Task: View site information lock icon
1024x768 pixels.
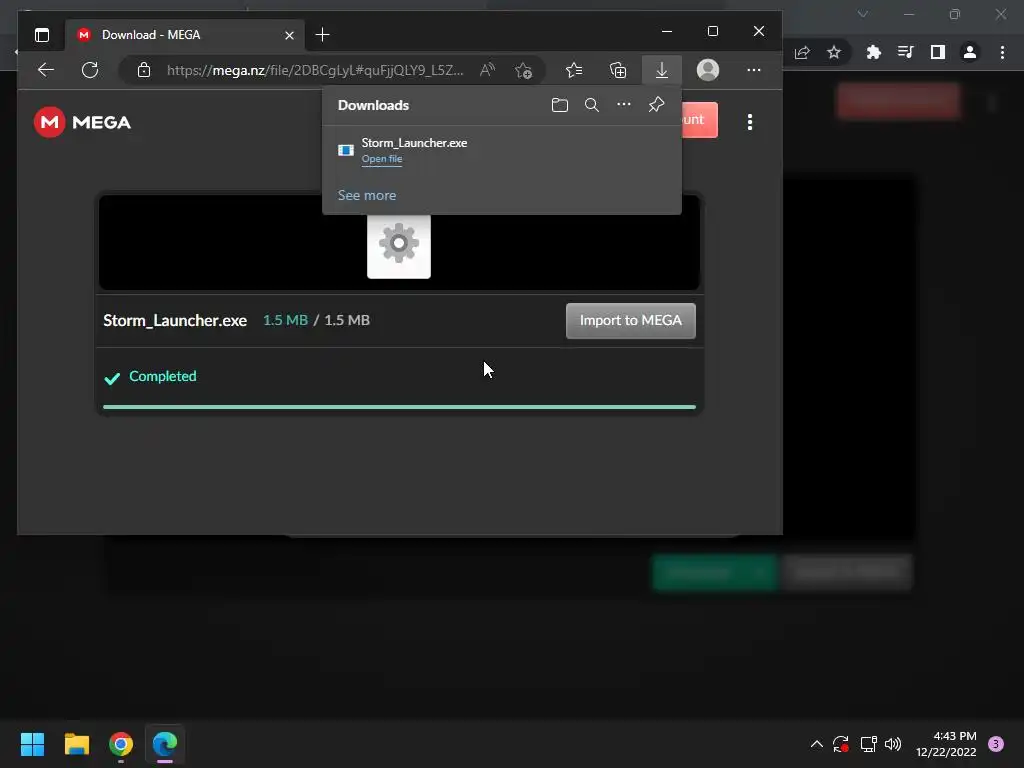Action: (144, 70)
